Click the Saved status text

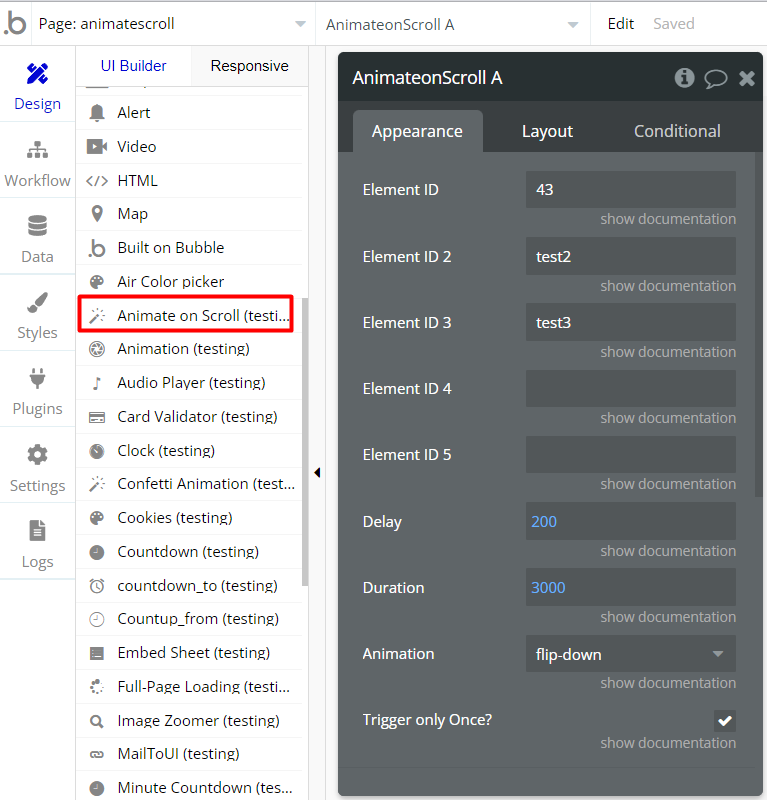(x=674, y=24)
